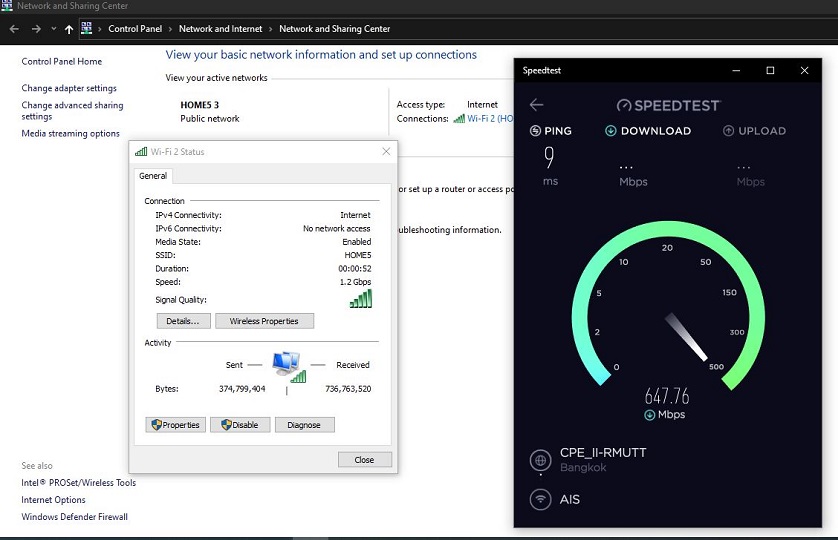This screenshot has width=838, height=540.
Task: Close the Wi-Fi 2 Status dialog
Action: (x=386, y=152)
